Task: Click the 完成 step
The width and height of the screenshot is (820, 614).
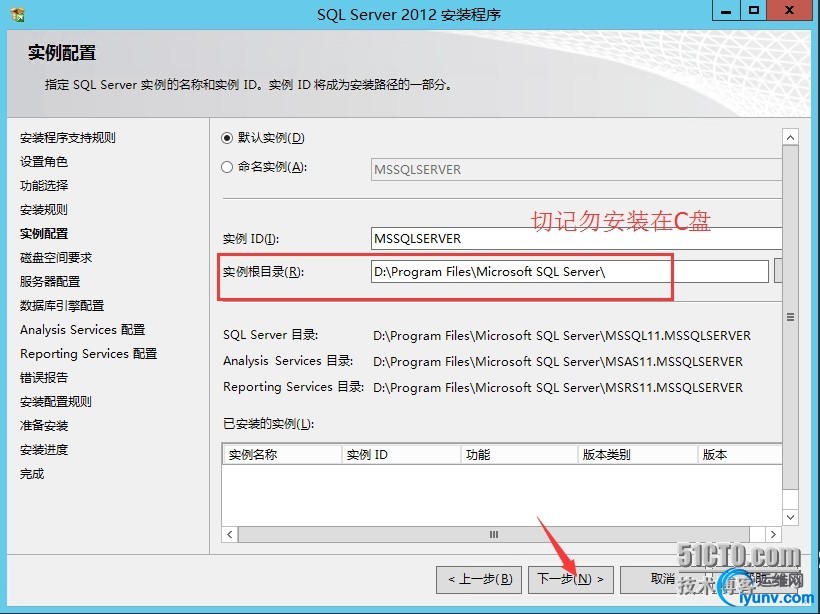Action: 32,474
